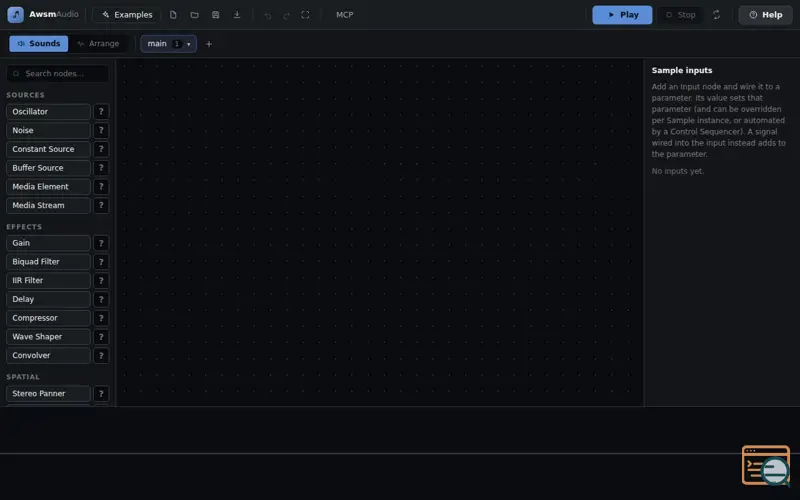Show help for the Oscillator node

tap(101, 112)
